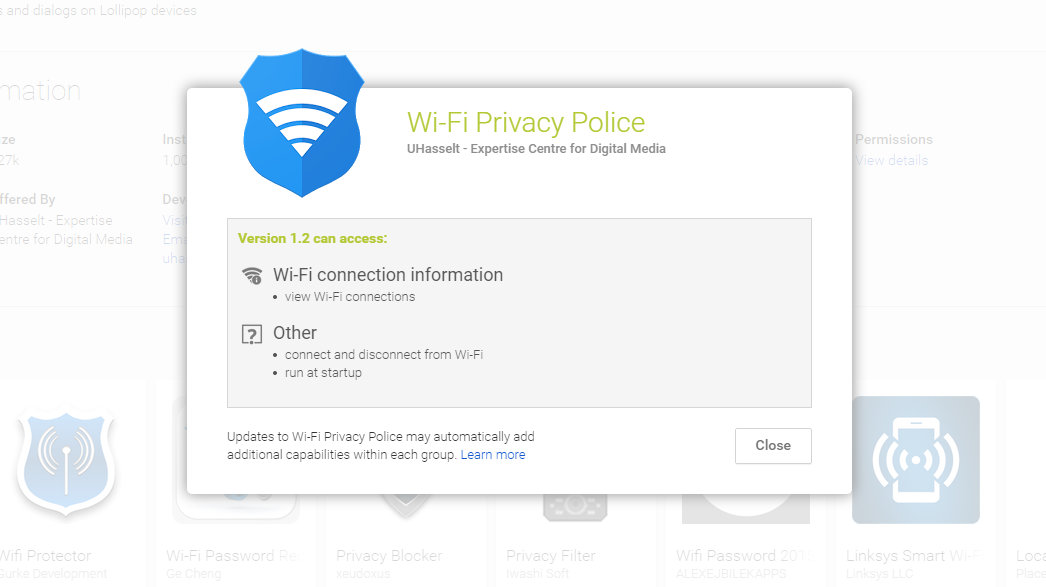Open the Linksys Smart Wi-Fi app icon
1046x587 pixels.
click(916, 460)
